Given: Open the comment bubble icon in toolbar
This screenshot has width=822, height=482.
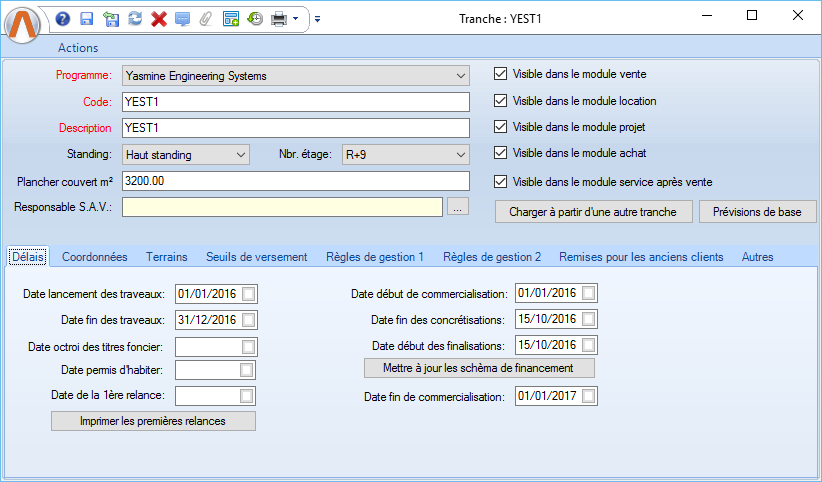Looking at the screenshot, I should coord(182,18).
